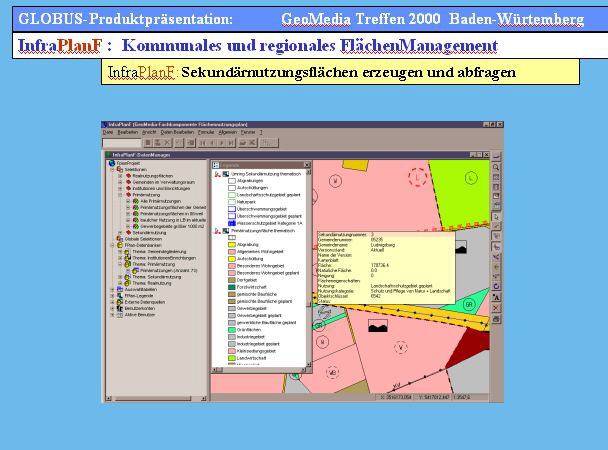The width and height of the screenshot is (608, 450).
Task: Expand the Aktive Benutzer node
Action: (112, 315)
